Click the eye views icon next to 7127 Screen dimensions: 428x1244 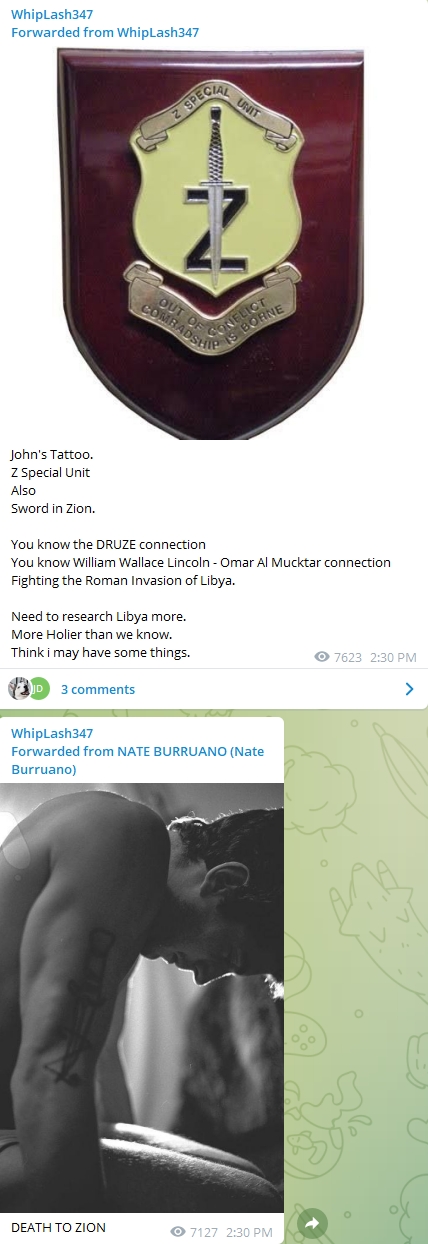[x=179, y=1232]
